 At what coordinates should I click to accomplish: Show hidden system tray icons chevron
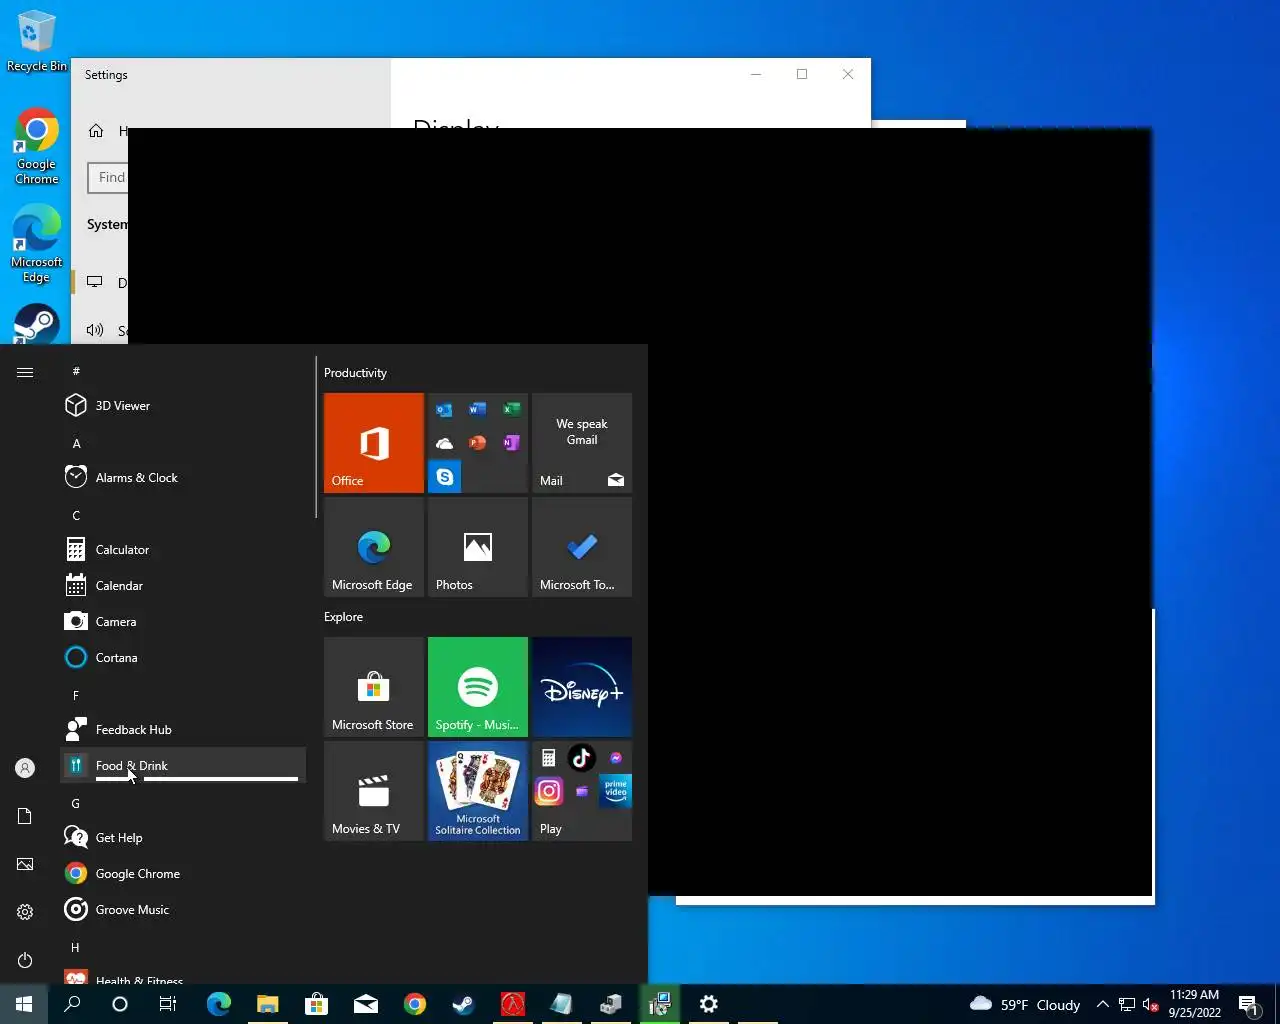coord(1102,1004)
